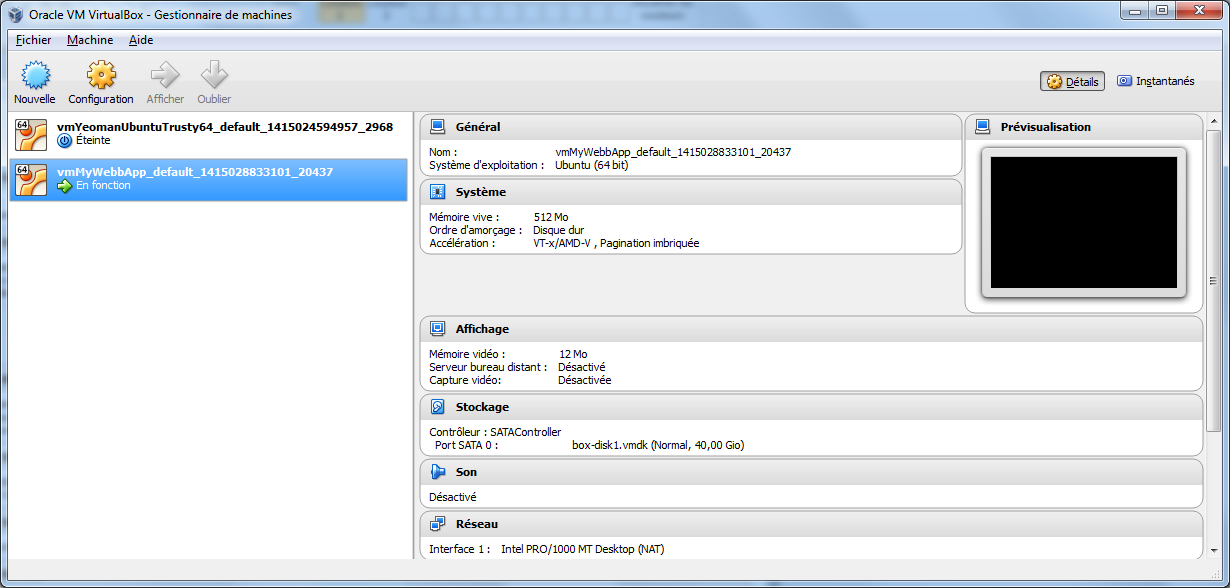1230x588 pixels.
Task: Open the Stockage section header
Action: (811, 407)
